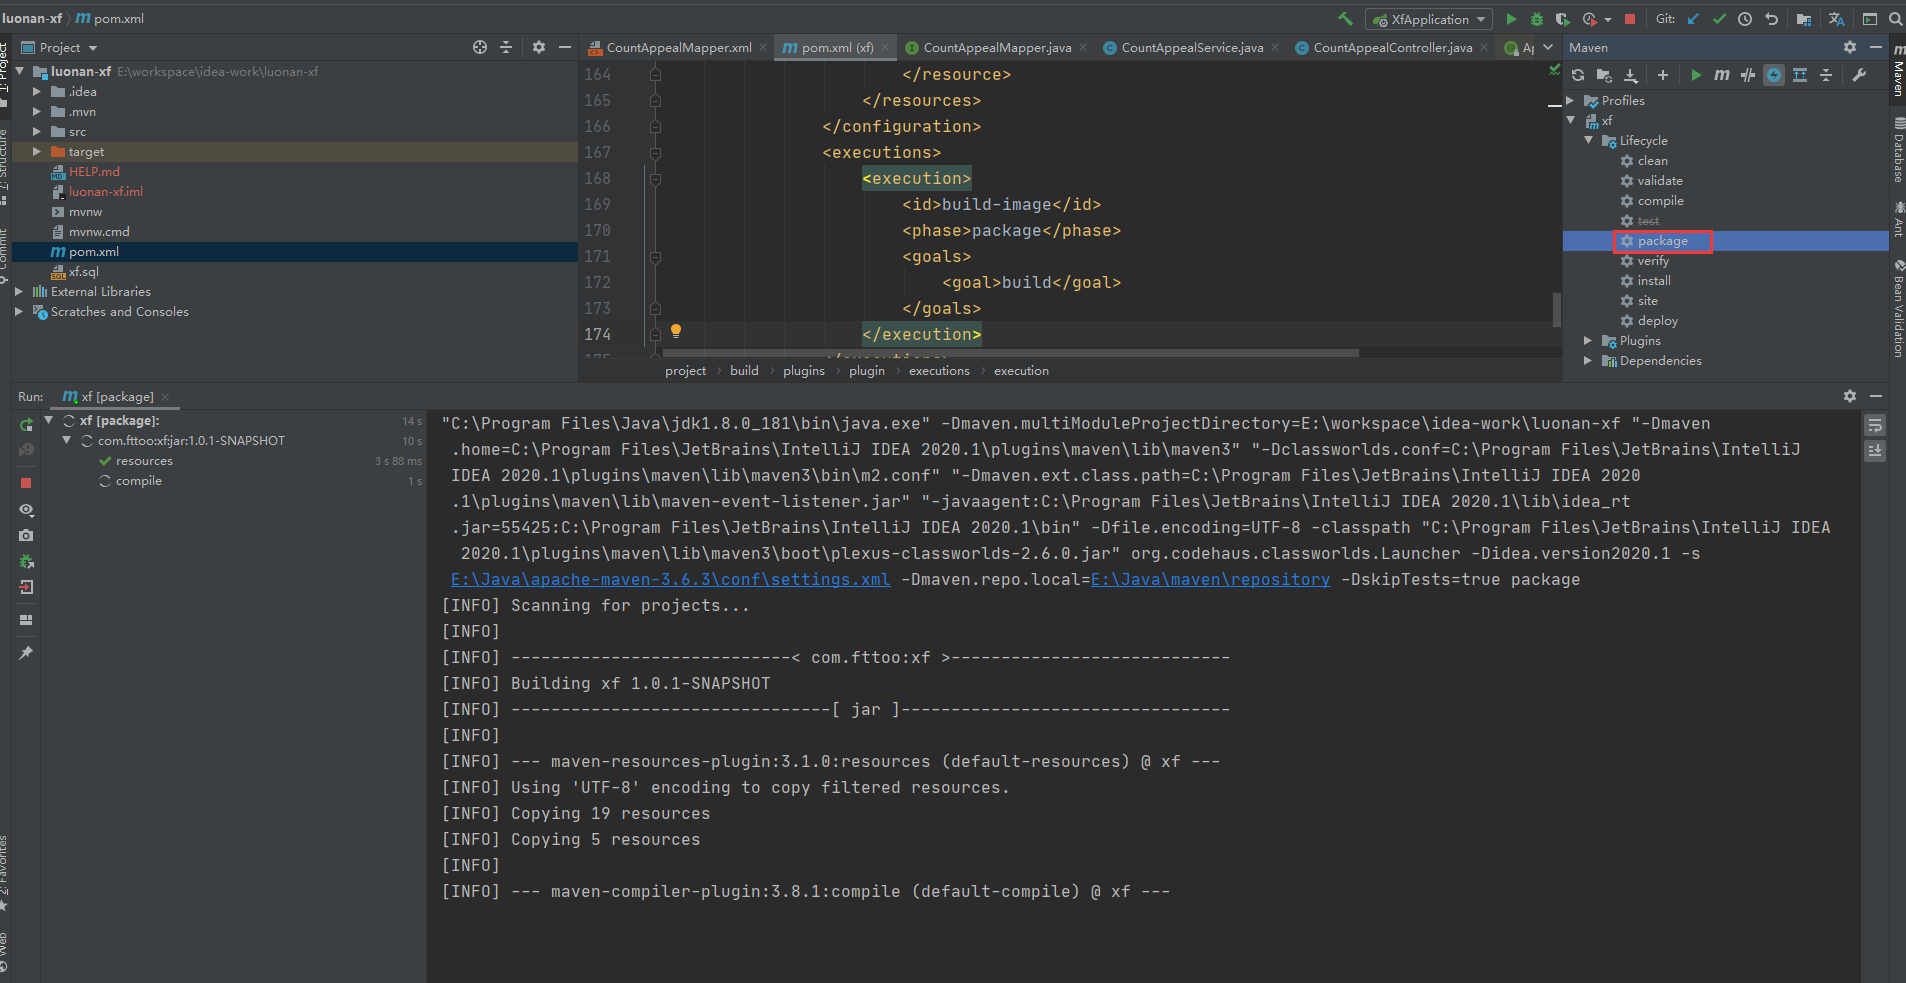1906x983 pixels.
Task: Select the package lifecycle phase
Action: pyautogui.click(x=1662, y=241)
